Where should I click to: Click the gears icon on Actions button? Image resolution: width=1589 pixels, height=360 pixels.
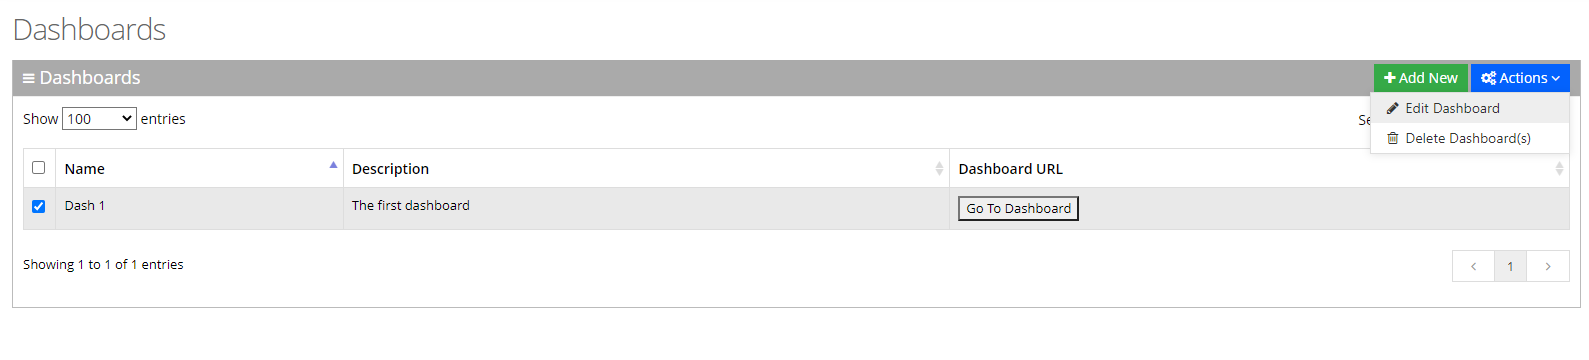point(1488,78)
